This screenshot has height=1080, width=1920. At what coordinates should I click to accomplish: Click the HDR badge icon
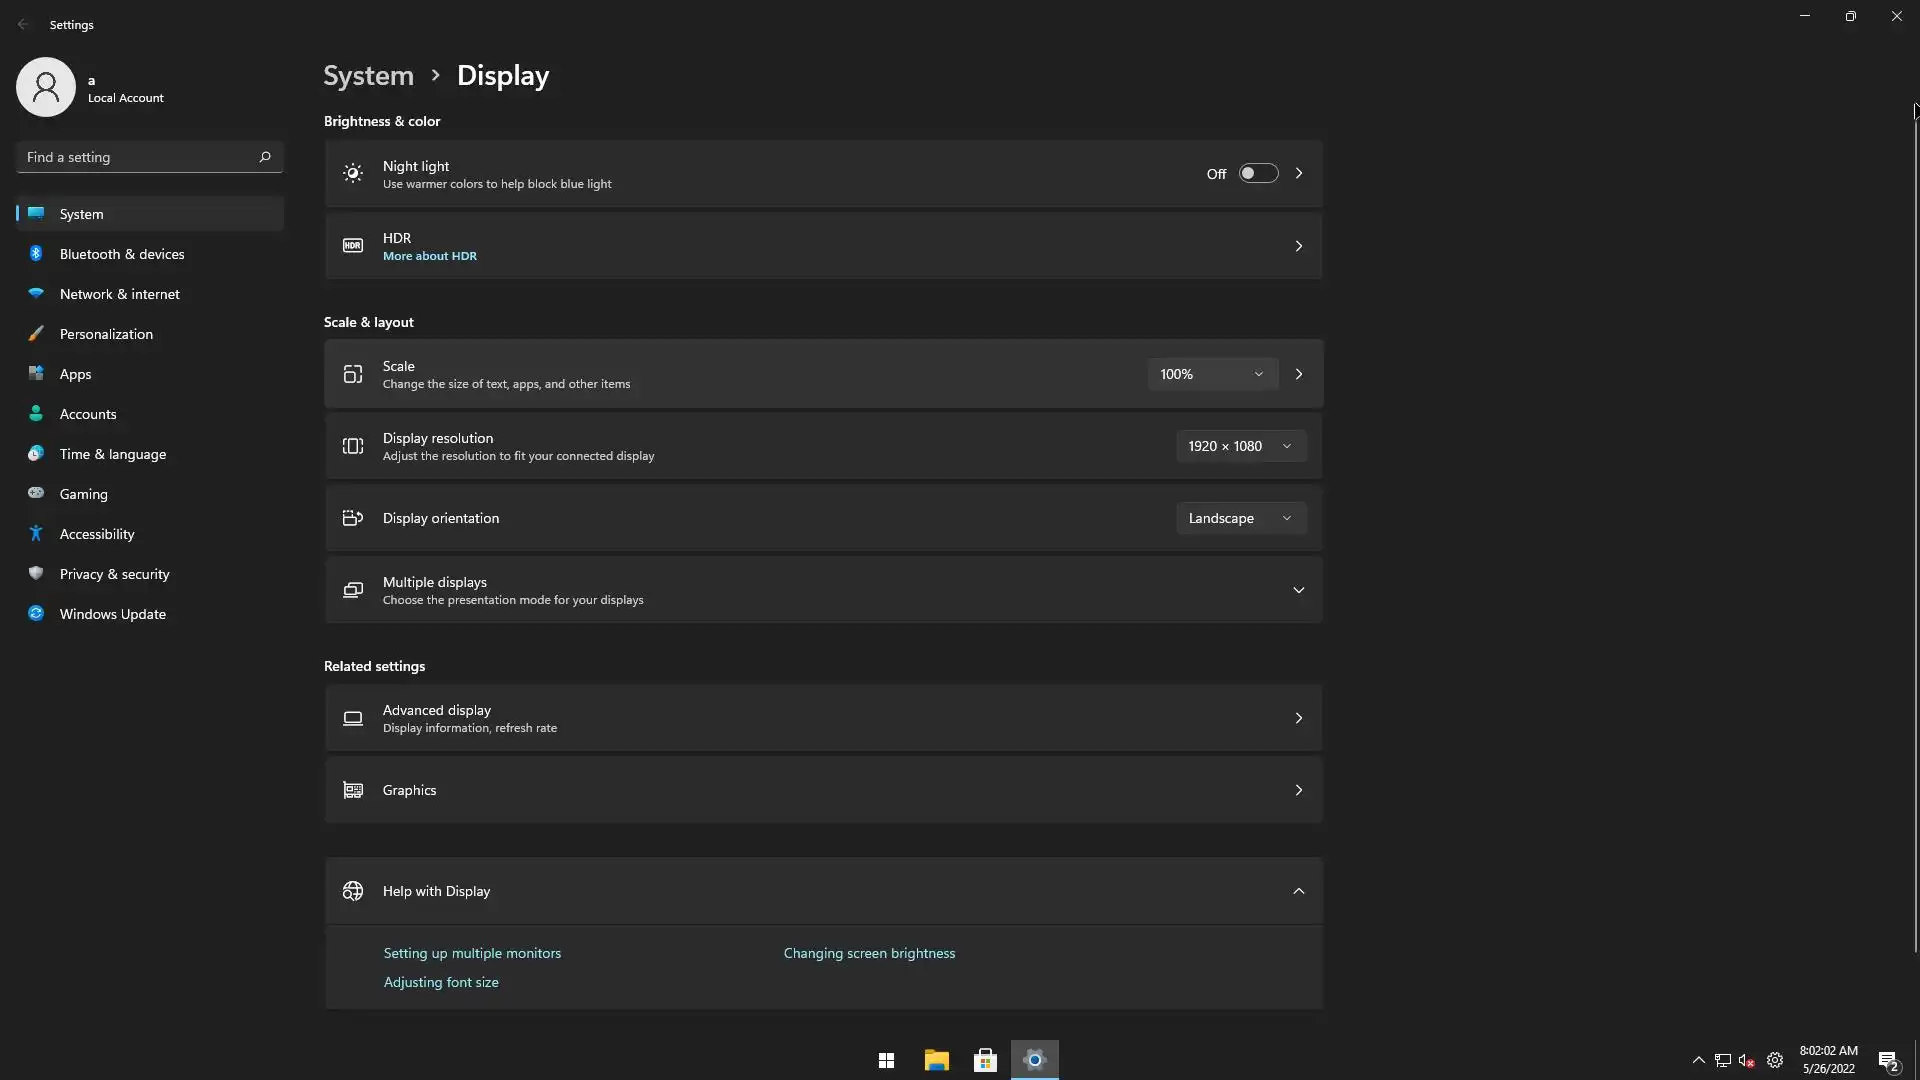pos(352,246)
